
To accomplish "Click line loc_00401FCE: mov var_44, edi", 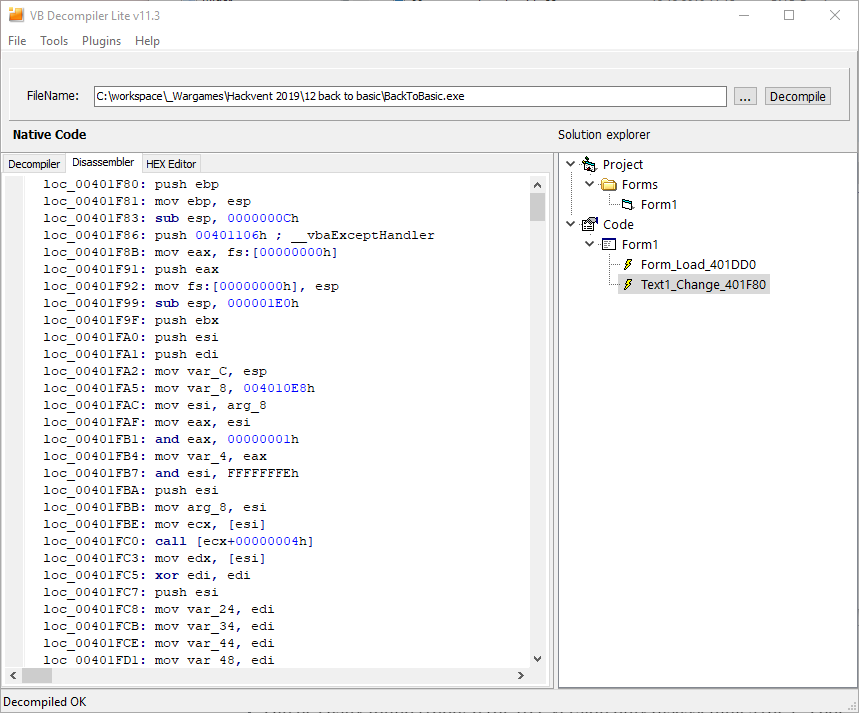I will coord(159,643).
